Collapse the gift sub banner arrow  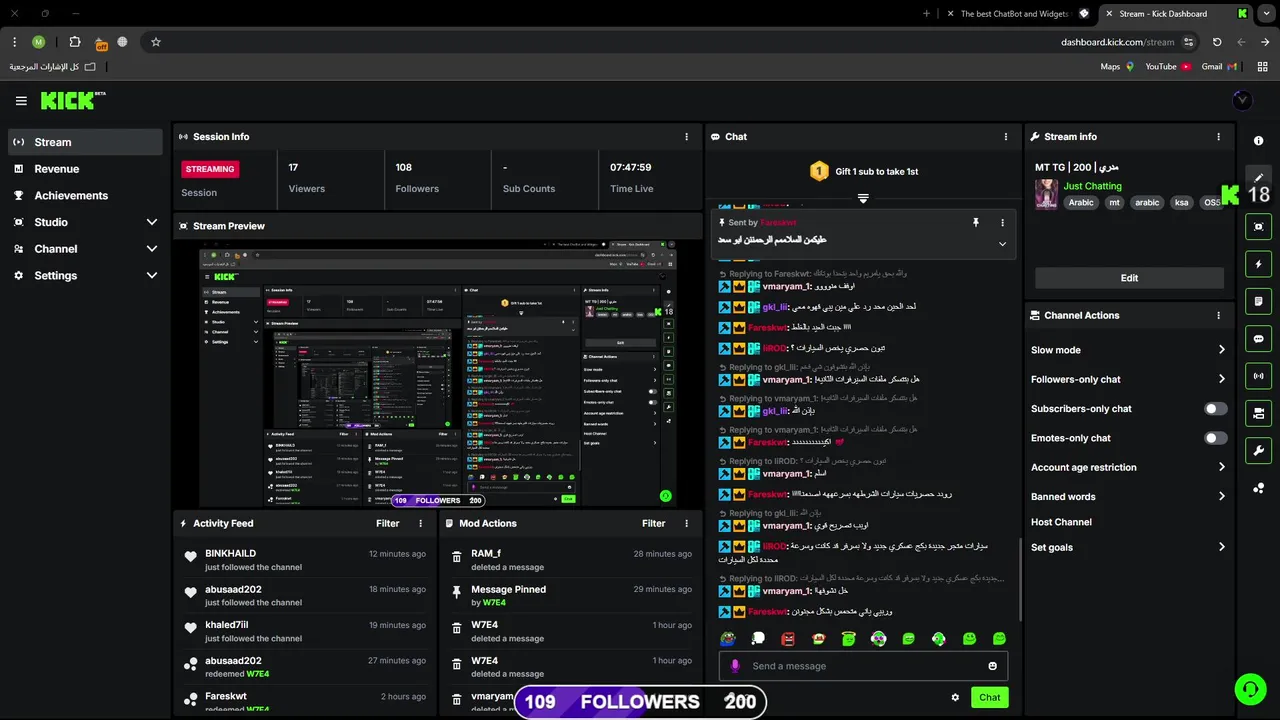(x=863, y=199)
